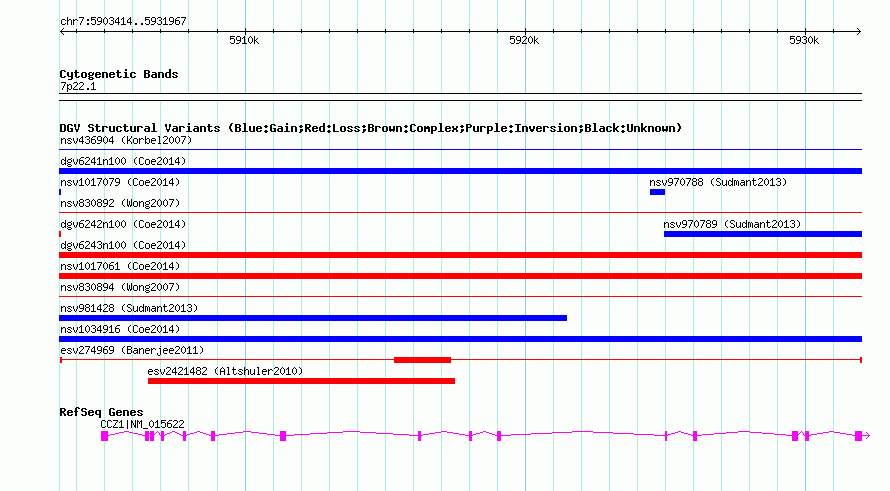This screenshot has width=890, height=491.
Task: Click the thick red dgv6243n100 loss bar
Action: 460,255
